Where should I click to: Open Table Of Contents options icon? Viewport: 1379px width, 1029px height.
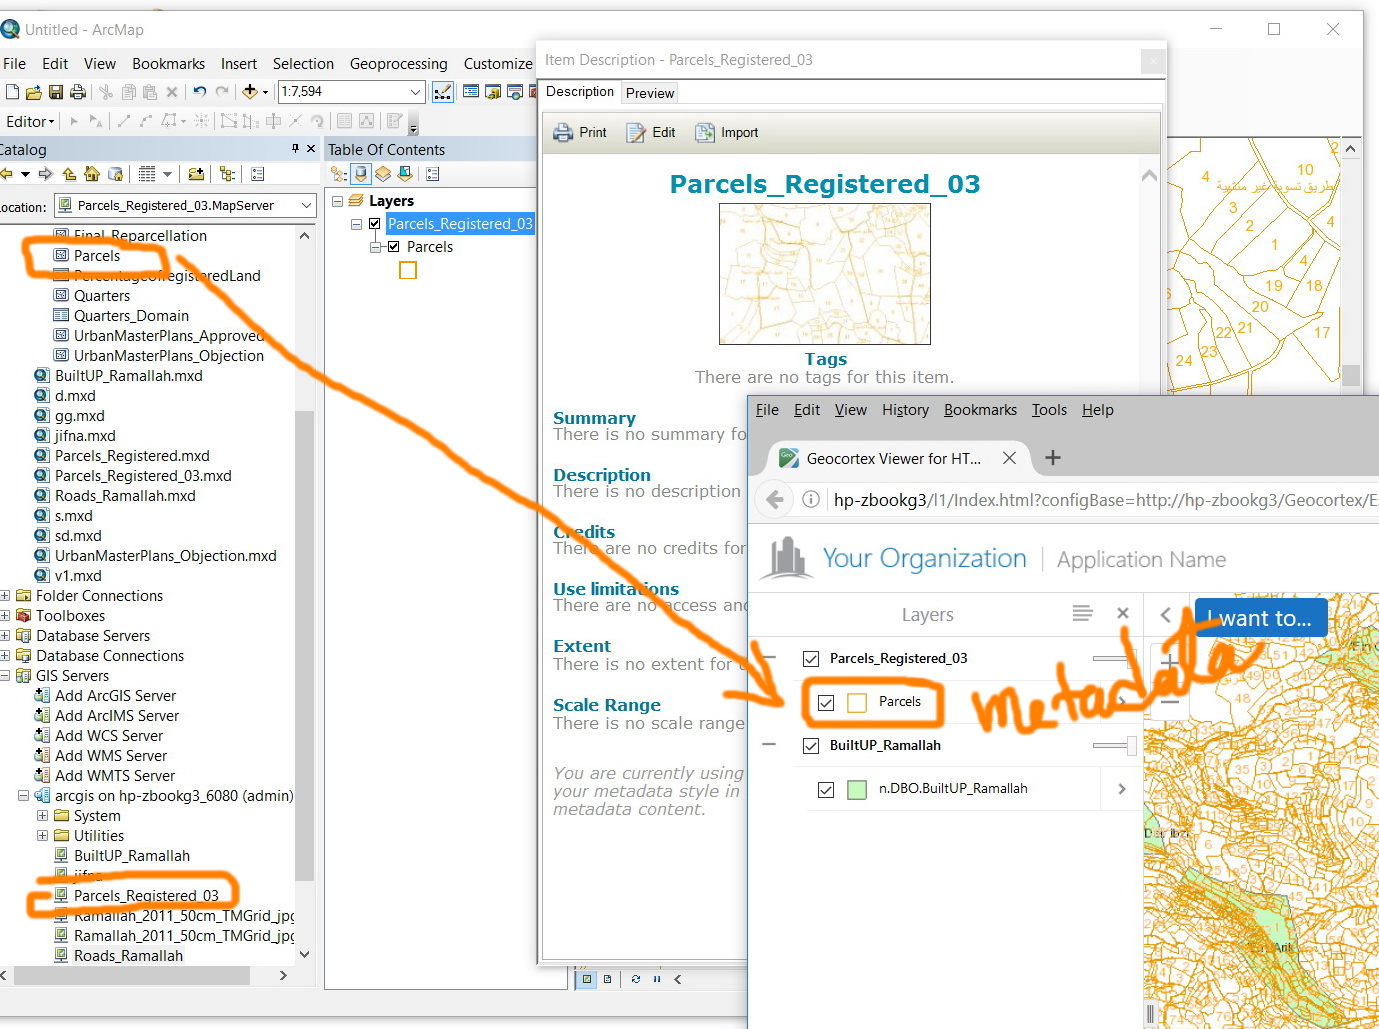(433, 174)
